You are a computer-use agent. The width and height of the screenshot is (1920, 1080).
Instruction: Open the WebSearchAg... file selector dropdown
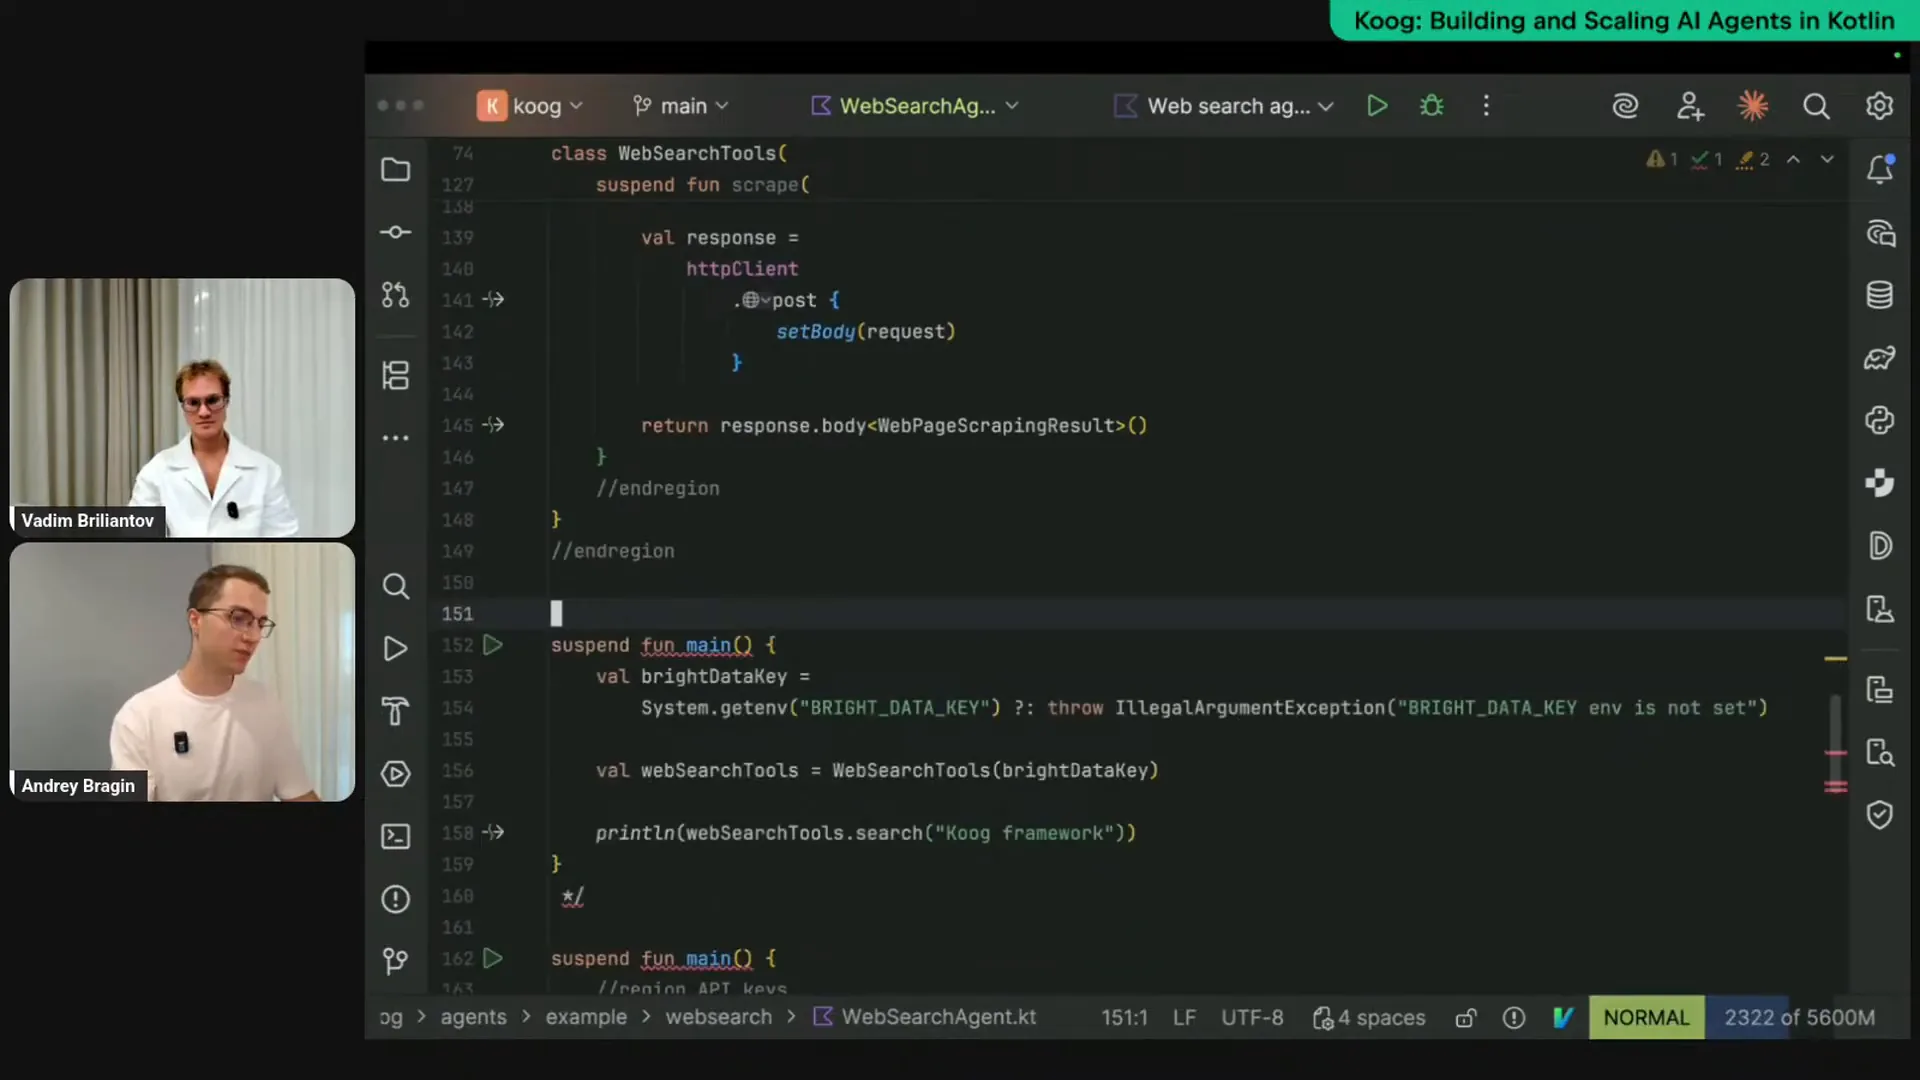click(x=915, y=105)
